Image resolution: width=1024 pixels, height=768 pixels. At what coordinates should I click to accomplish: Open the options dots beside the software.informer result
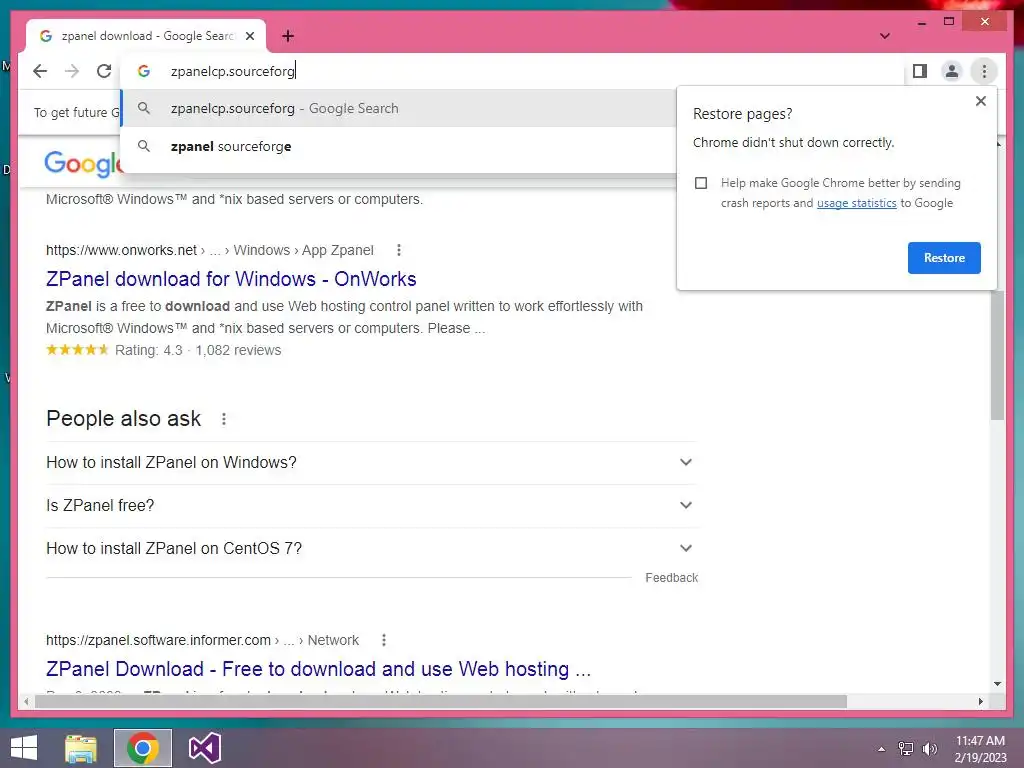pyautogui.click(x=384, y=640)
